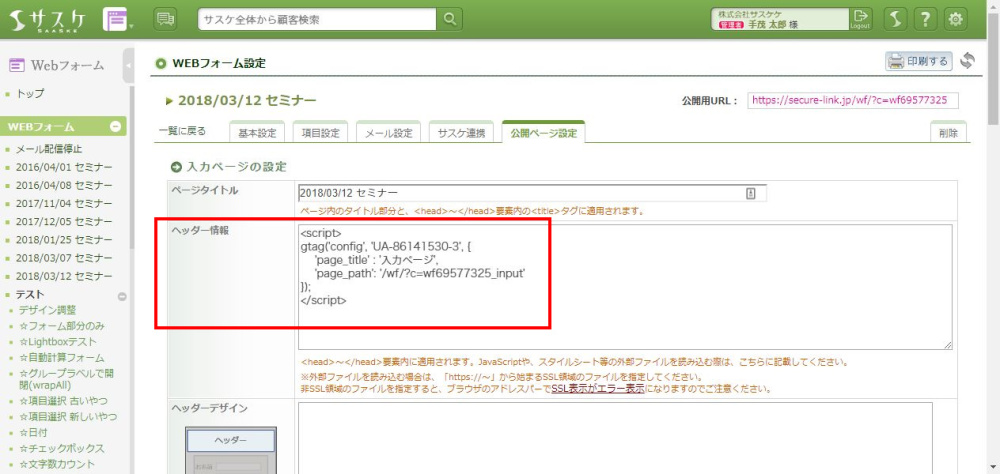1000x474 pixels.
Task: Click the refresh arrows icon
Action: (967, 61)
